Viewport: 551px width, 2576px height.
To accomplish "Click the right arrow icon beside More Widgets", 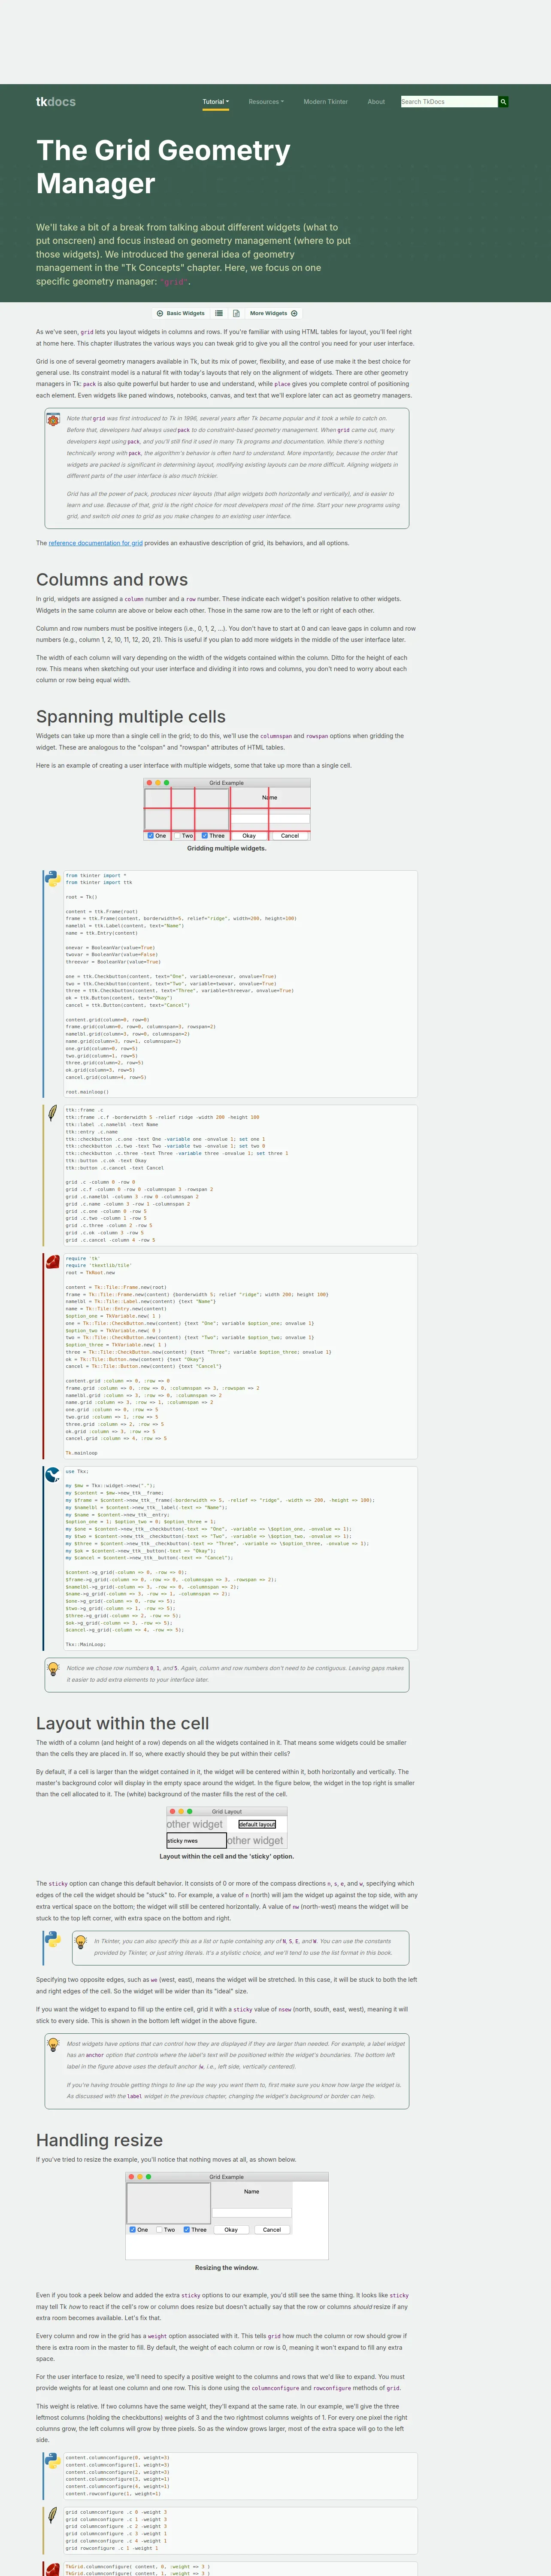I will [294, 313].
